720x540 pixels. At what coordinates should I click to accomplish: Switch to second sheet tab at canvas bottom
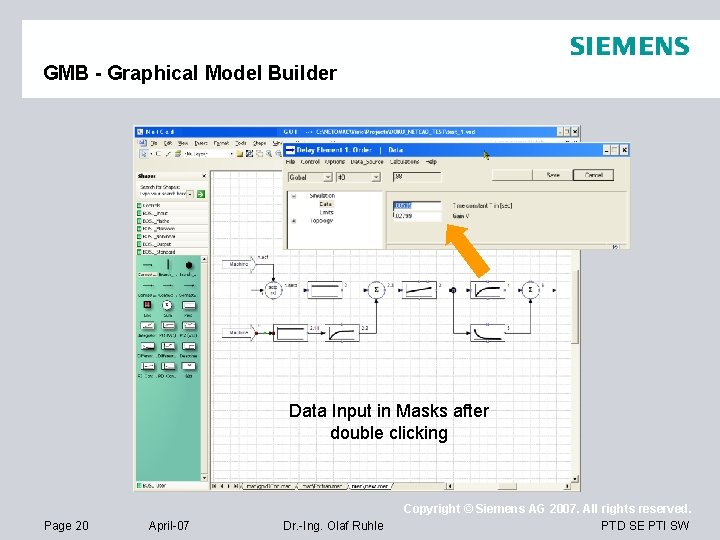pos(321,486)
